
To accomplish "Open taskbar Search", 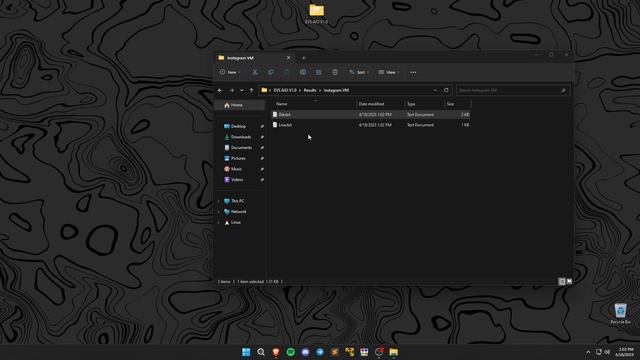I will click(x=261, y=352).
